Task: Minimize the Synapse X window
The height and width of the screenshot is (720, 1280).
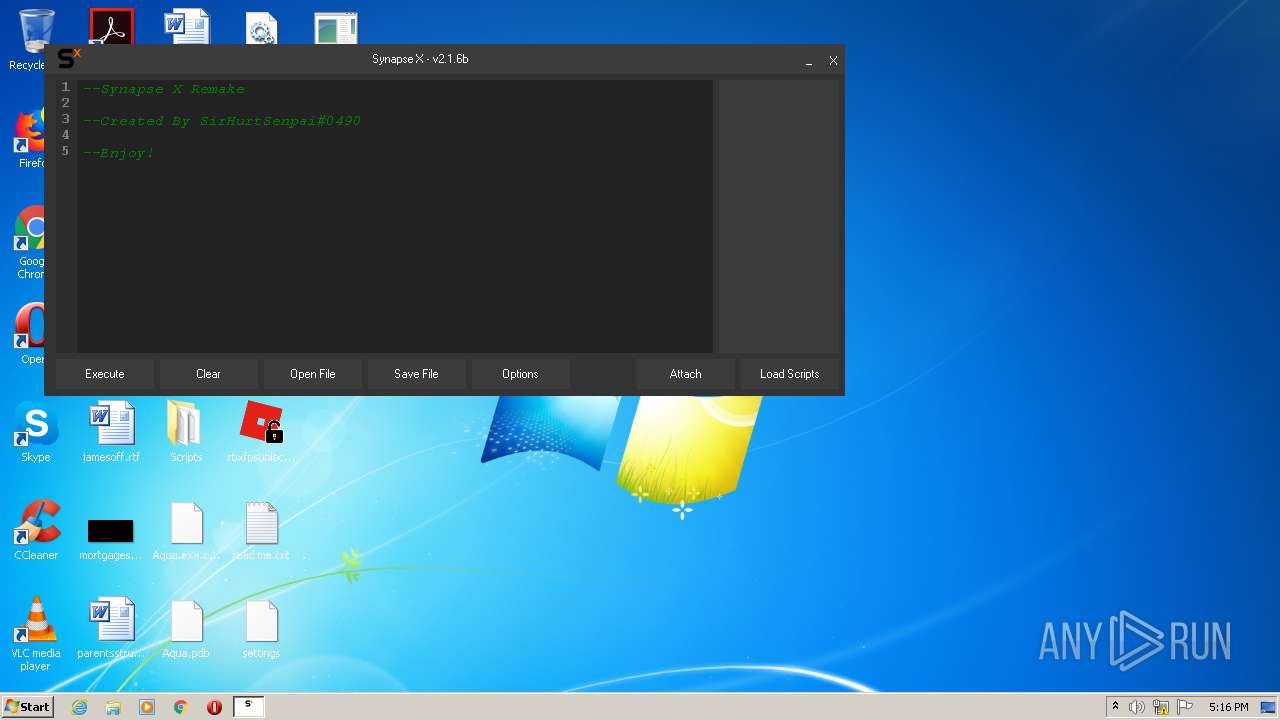Action: (x=809, y=62)
